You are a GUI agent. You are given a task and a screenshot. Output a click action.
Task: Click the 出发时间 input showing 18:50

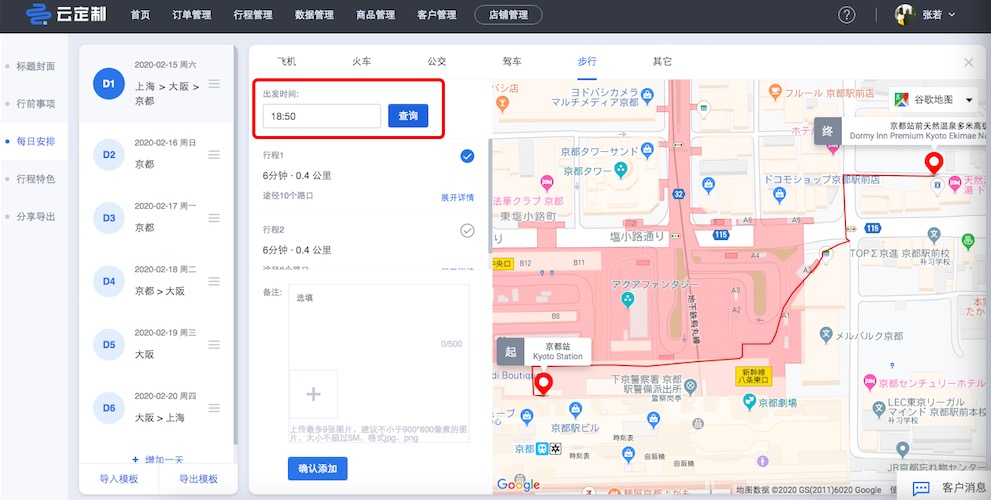[322, 116]
